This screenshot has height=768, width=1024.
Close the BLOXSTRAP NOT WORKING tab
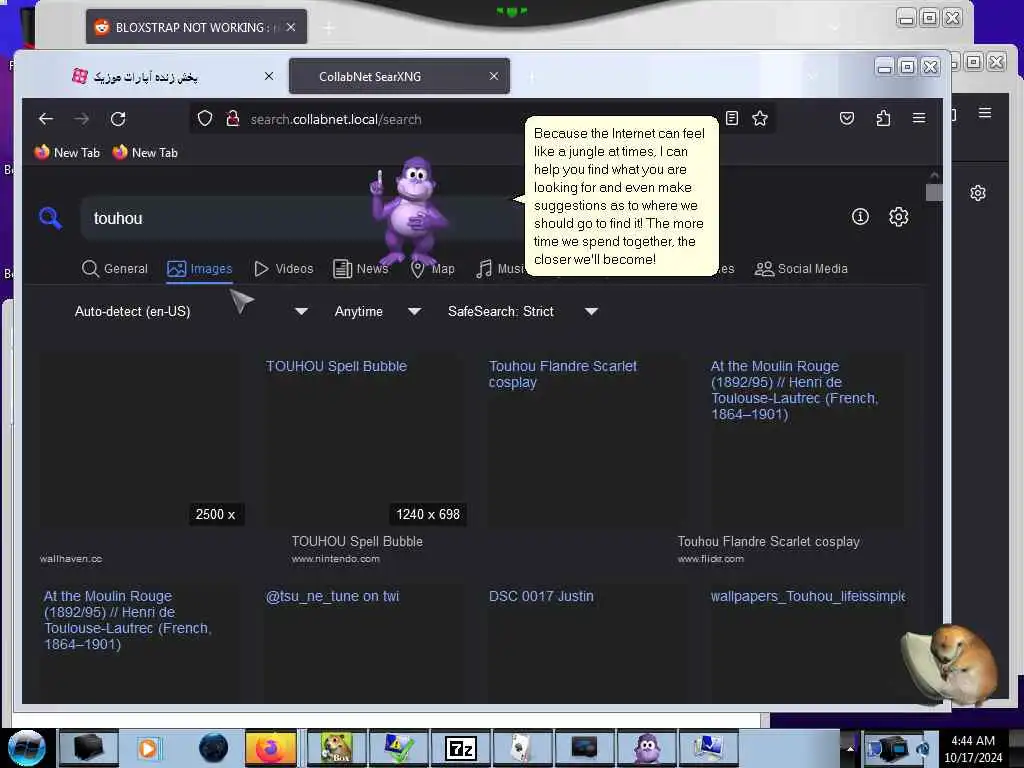[x=291, y=27]
